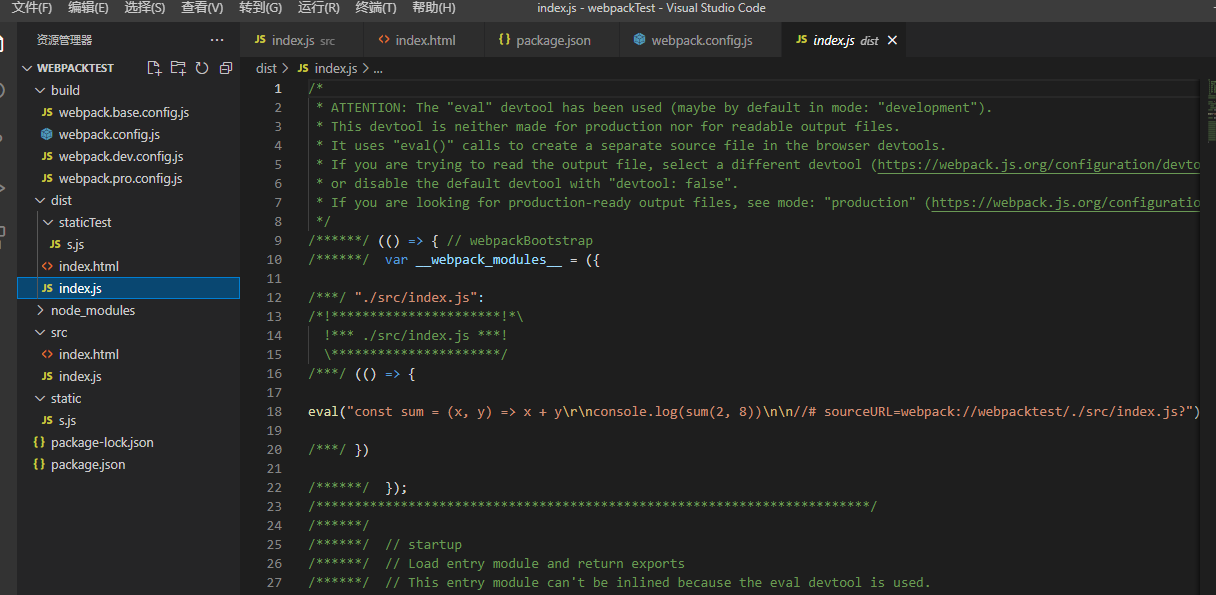Open webpack.pro.config.js file
1216x595 pixels.
[128, 178]
